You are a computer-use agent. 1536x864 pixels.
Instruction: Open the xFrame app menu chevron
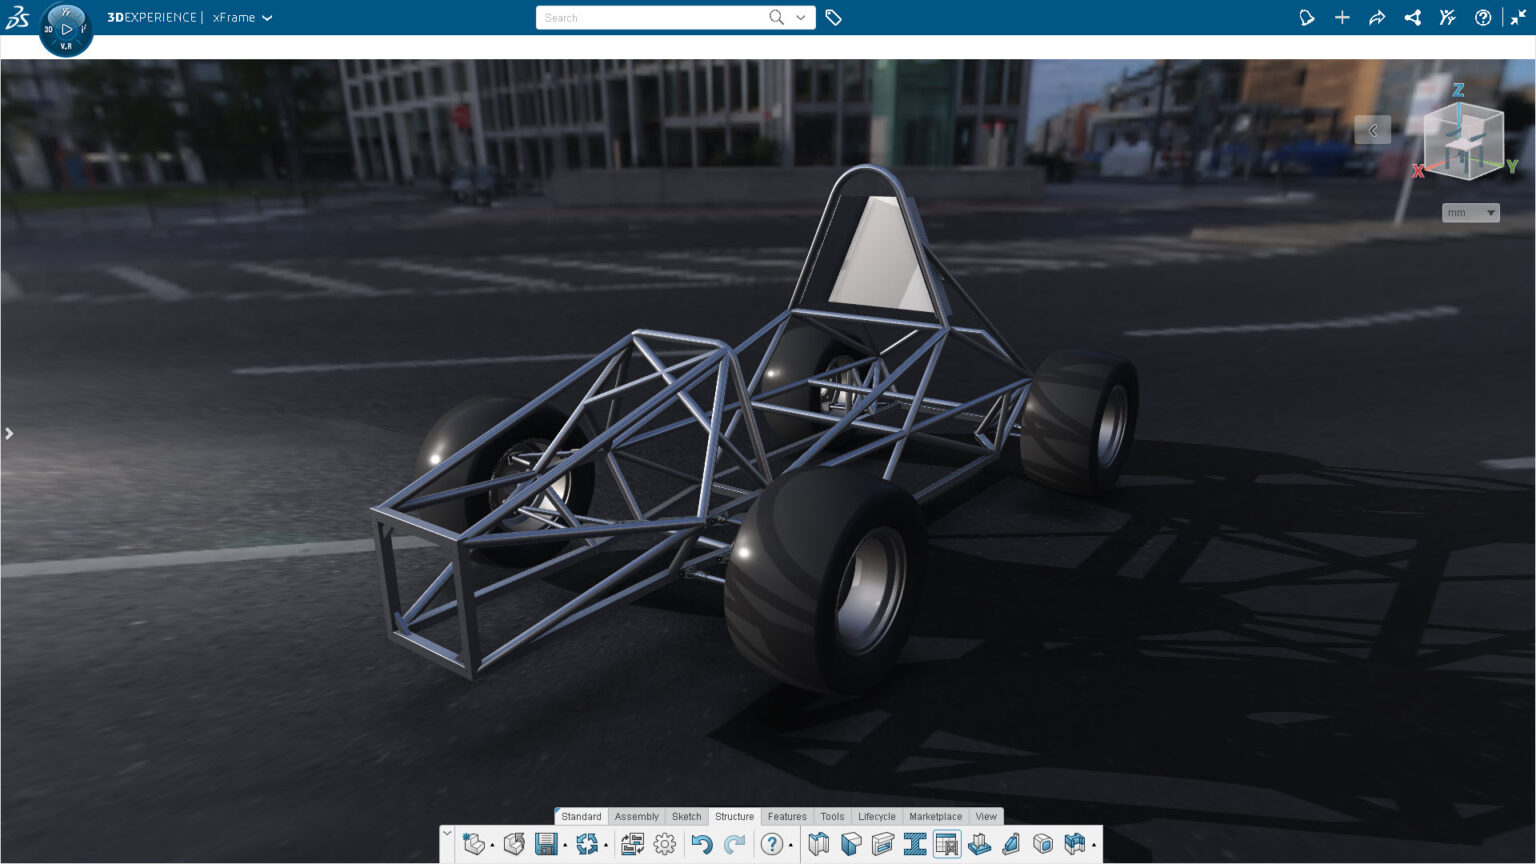click(x=266, y=17)
